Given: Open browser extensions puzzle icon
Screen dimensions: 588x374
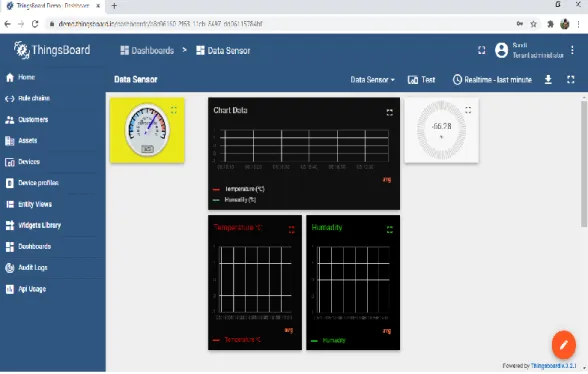Looking at the screenshot, I should click(x=550, y=24).
